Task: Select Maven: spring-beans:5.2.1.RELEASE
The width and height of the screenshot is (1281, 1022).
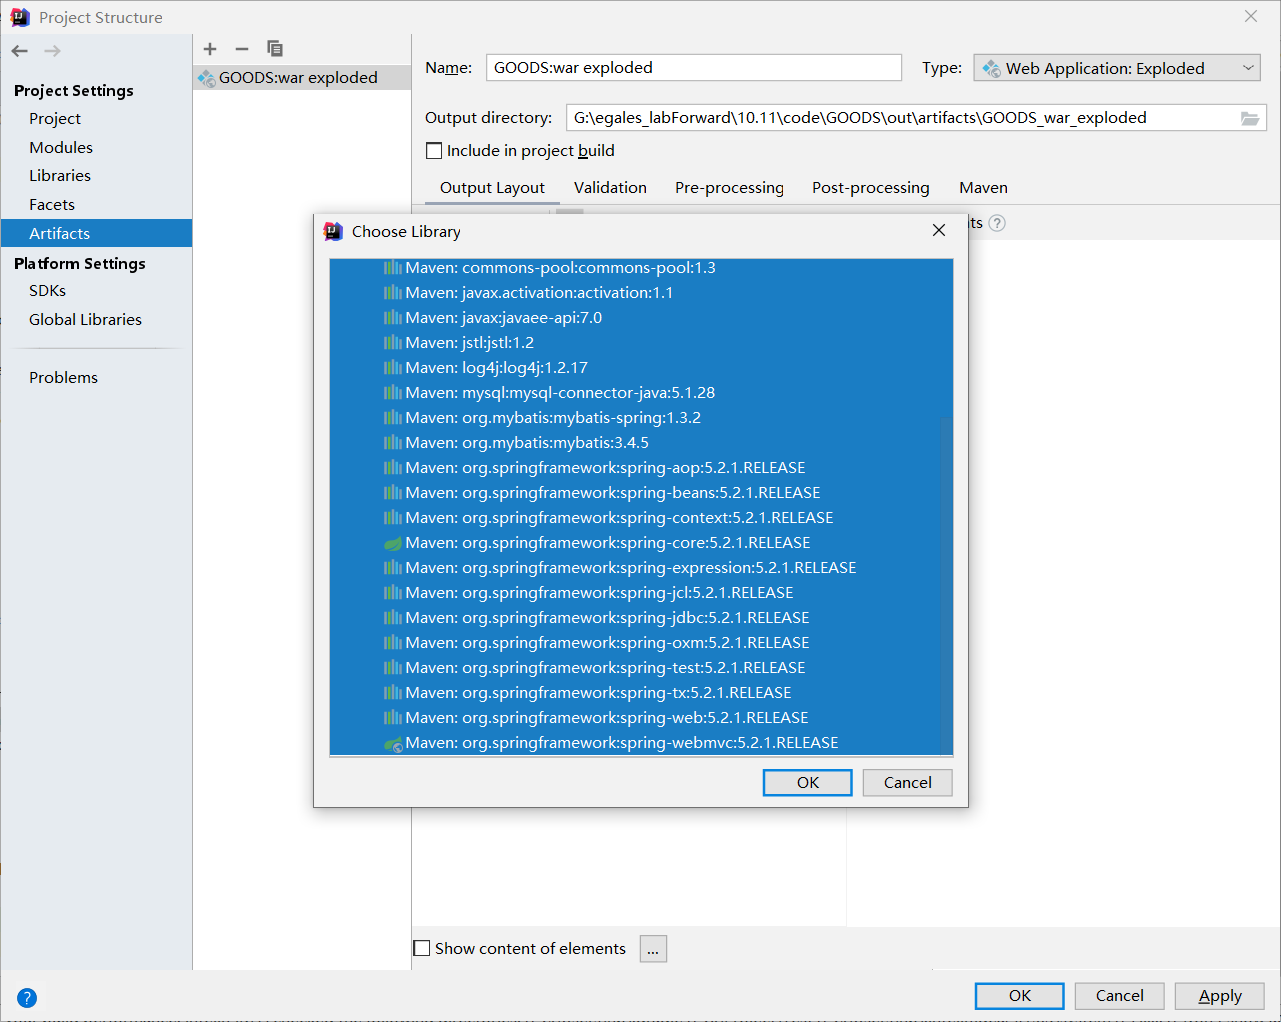Action: [641, 493]
